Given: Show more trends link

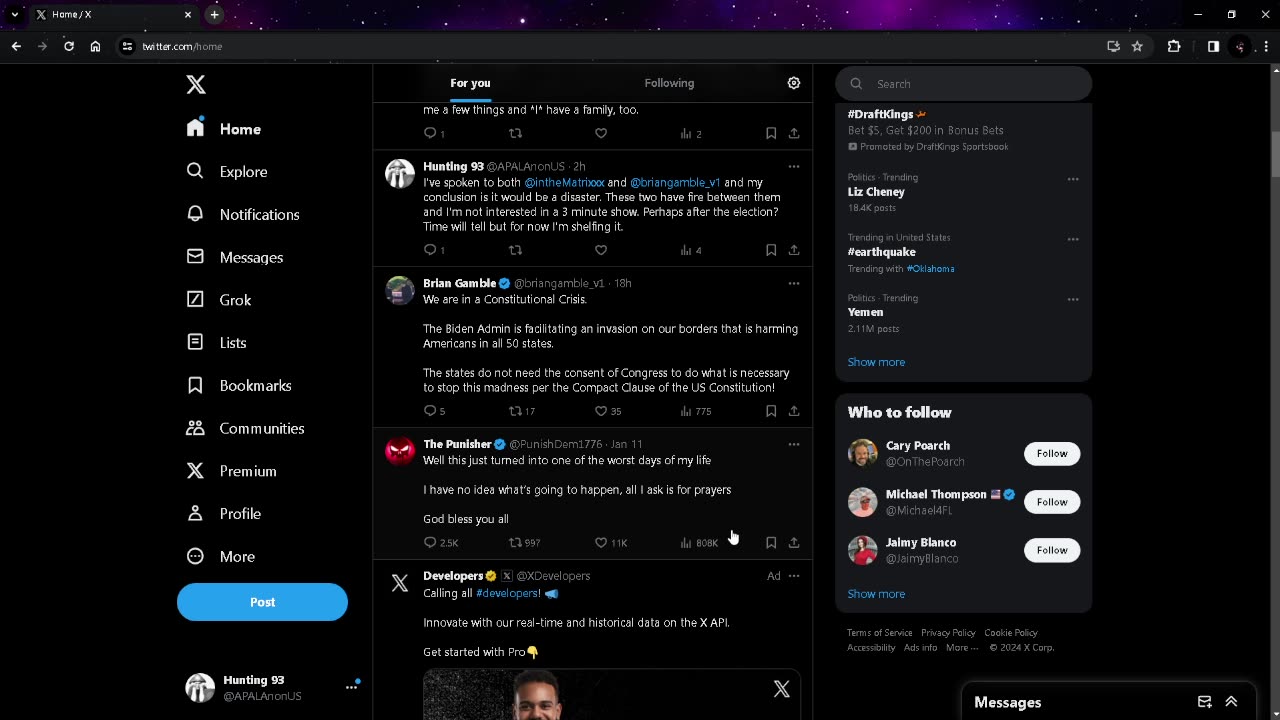Looking at the screenshot, I should click(x=876, y=362).
